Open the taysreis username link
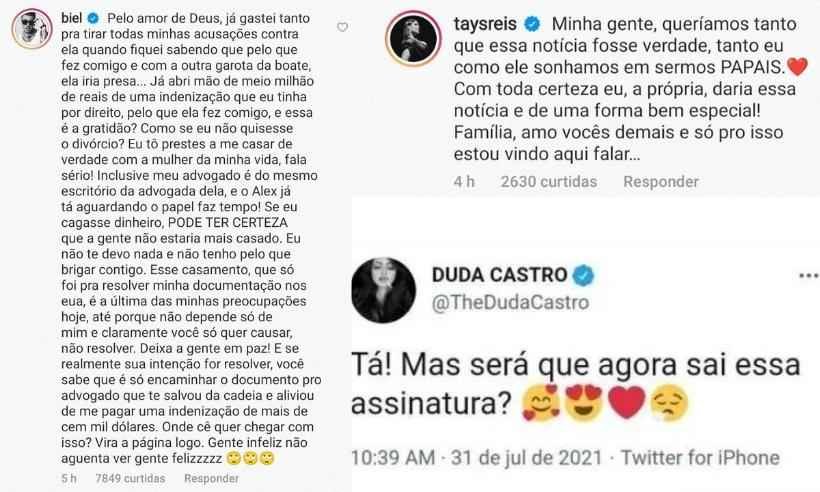This screenshot has width=820, height=492. pos(485,24)
